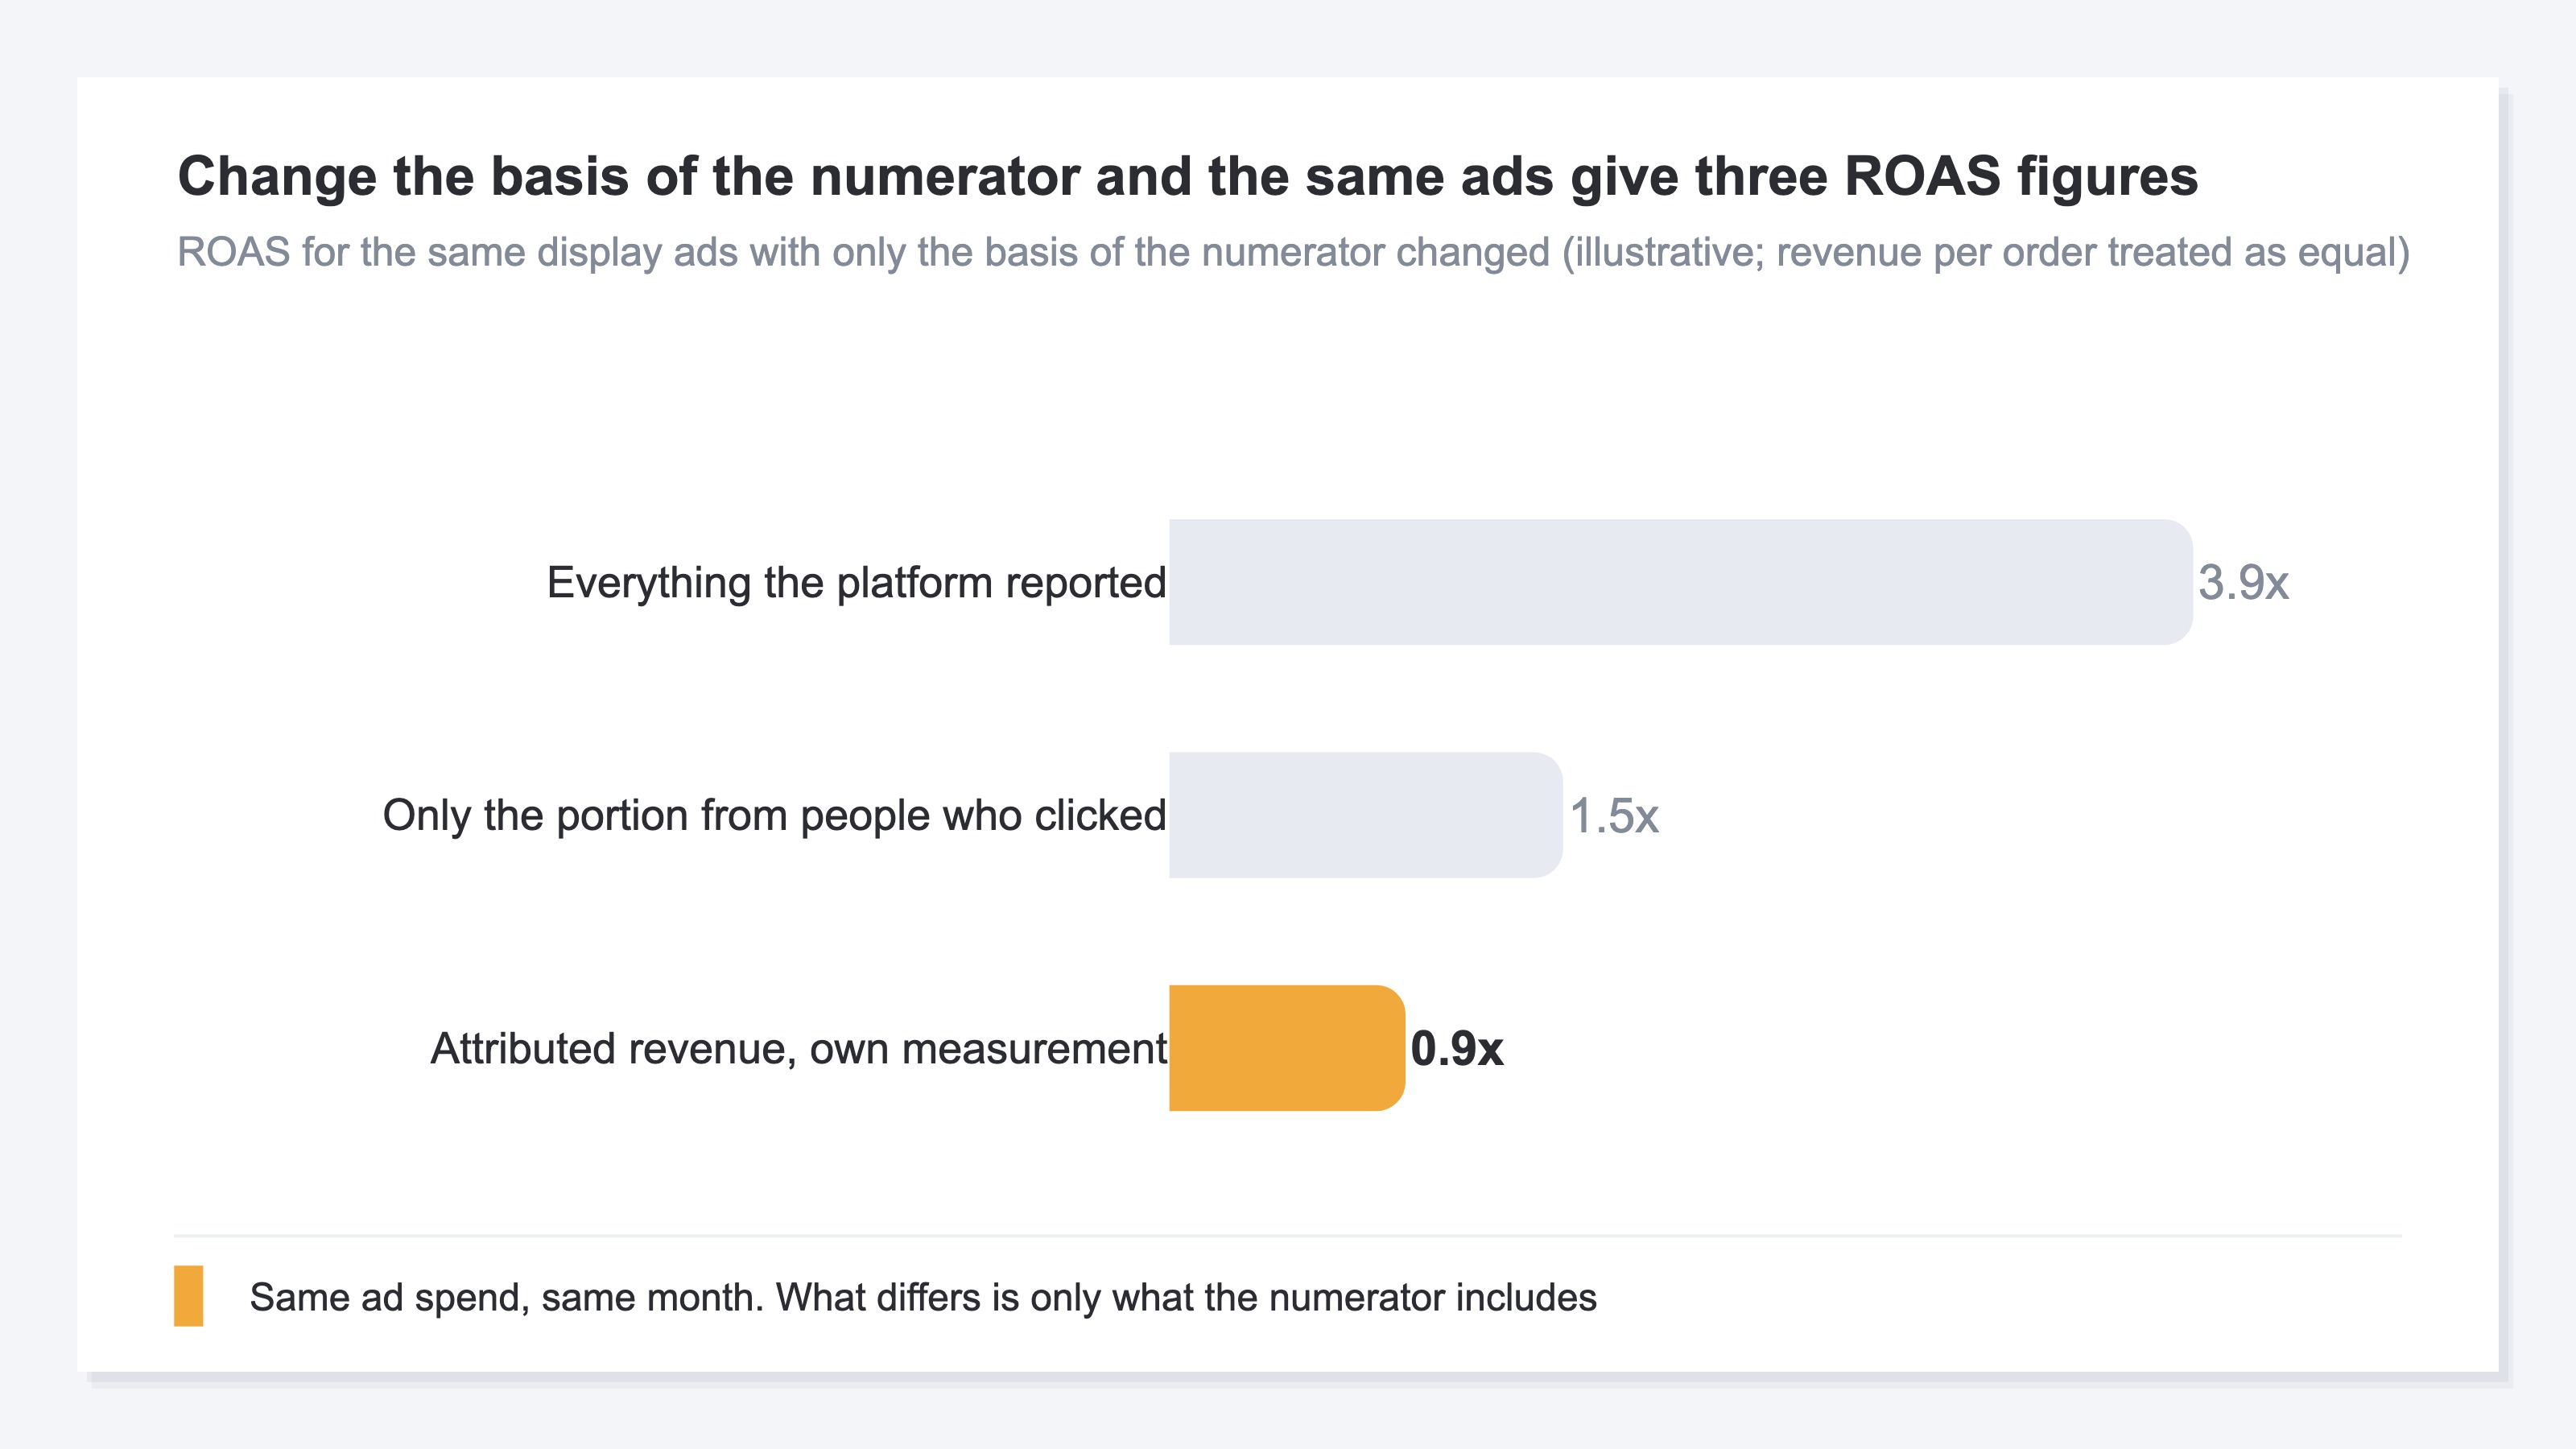The image size is (2576, 1449).
Task: Select the 1.5x clicked portion bar
Action: [x=1366, y=815]
